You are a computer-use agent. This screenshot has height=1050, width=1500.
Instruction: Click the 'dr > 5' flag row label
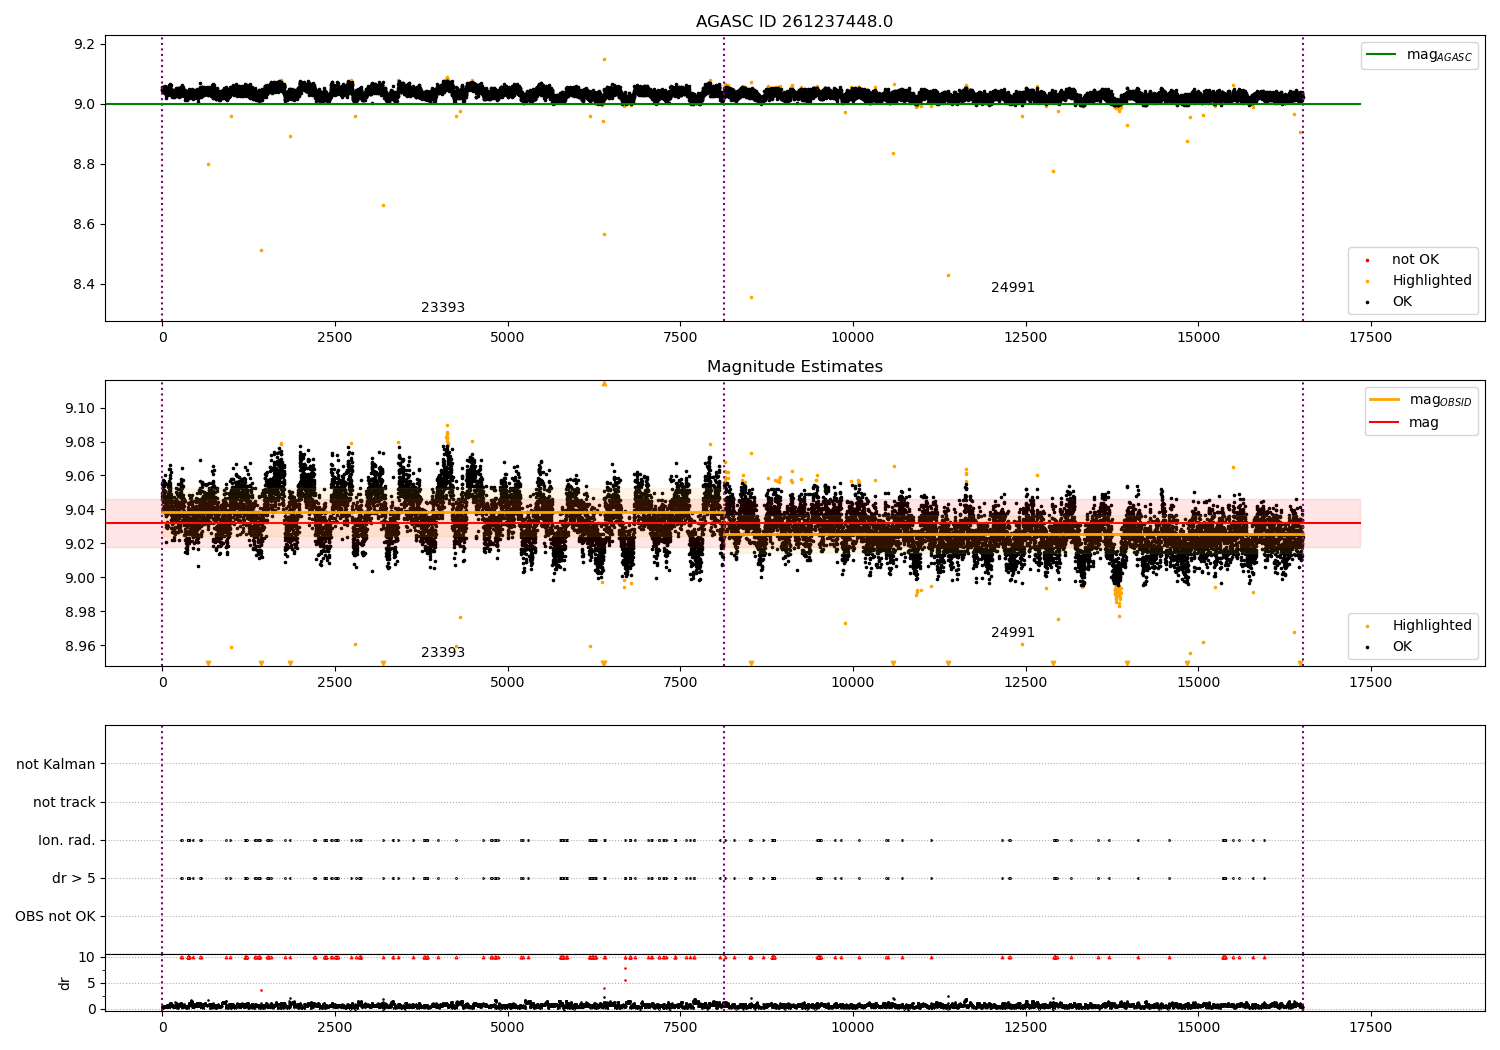(74, 879)
